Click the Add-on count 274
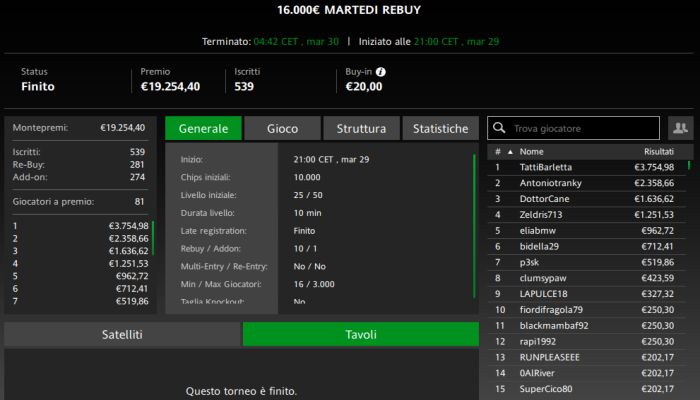700x400 pixels. coord(137,177)
